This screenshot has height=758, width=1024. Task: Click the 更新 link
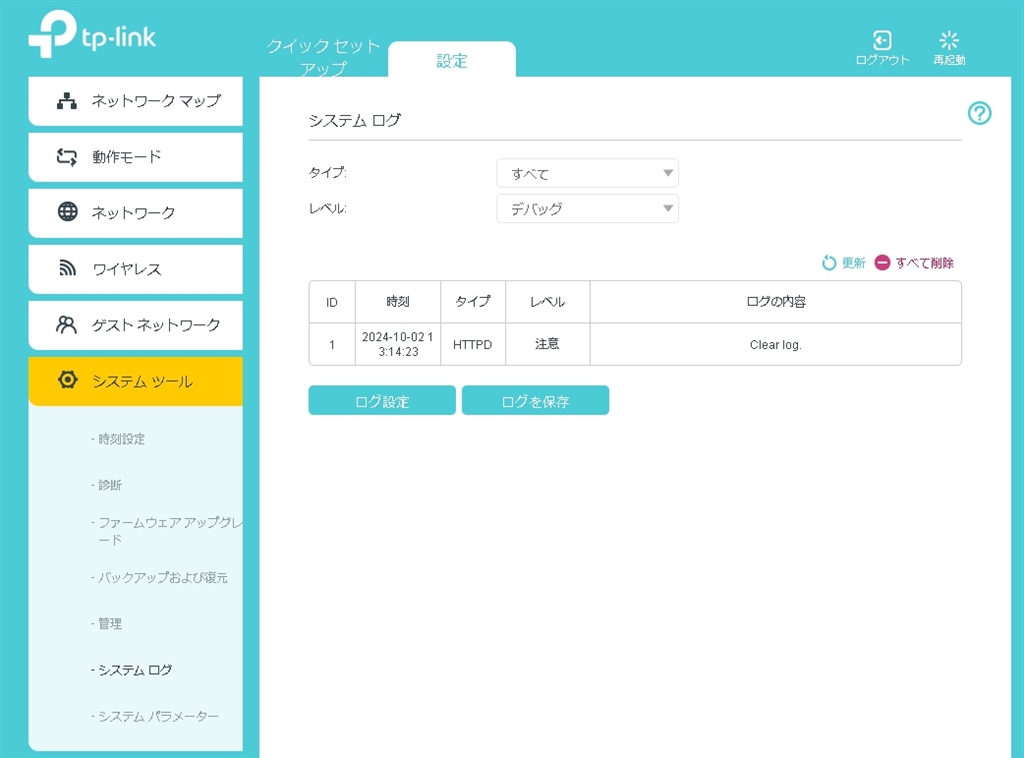click(854, 262)
